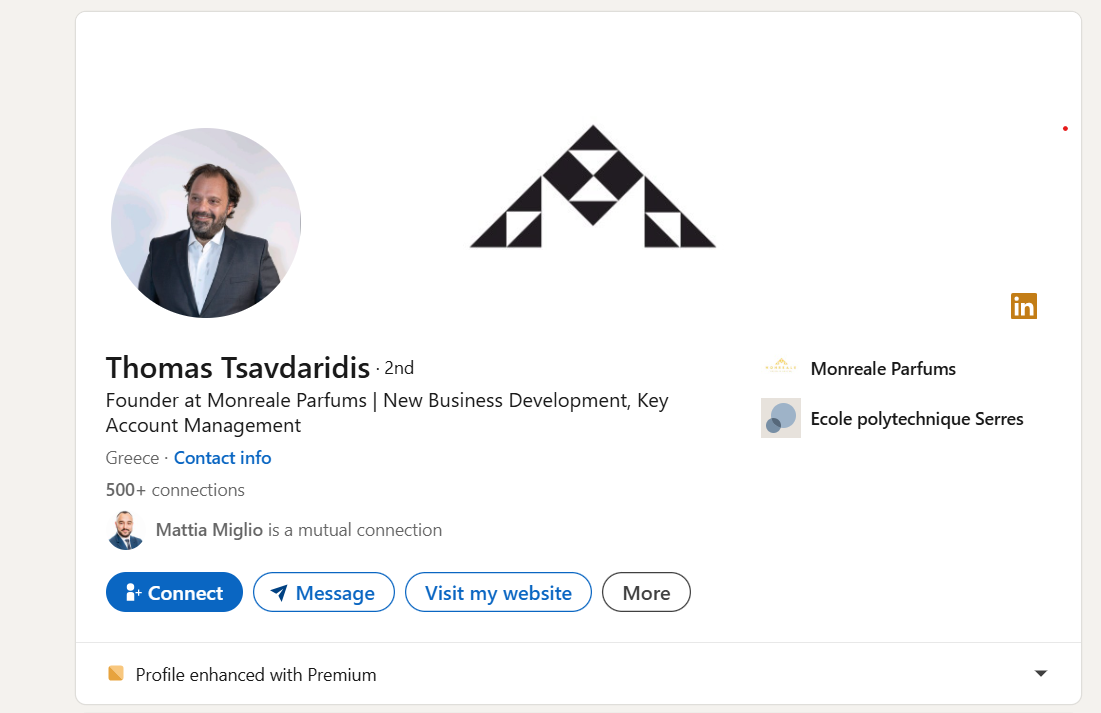Click the paper plane Message icon
Image resolution: width=1101 pixels, height=713 pixels.
280,593
